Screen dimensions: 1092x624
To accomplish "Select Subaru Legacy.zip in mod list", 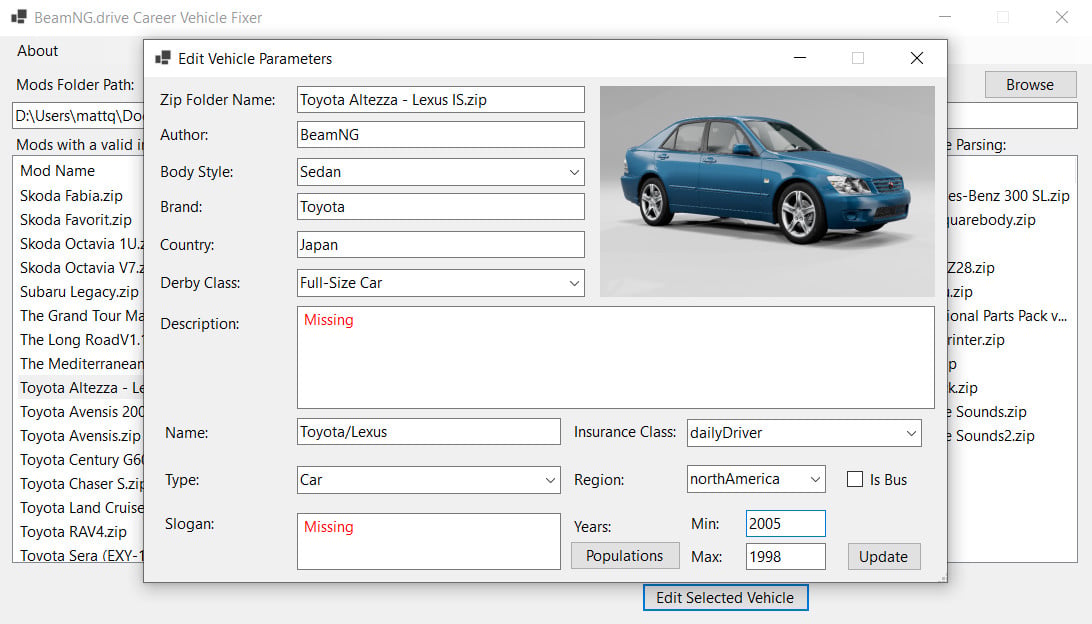I will pyautogui.click(x=79, y=292).
